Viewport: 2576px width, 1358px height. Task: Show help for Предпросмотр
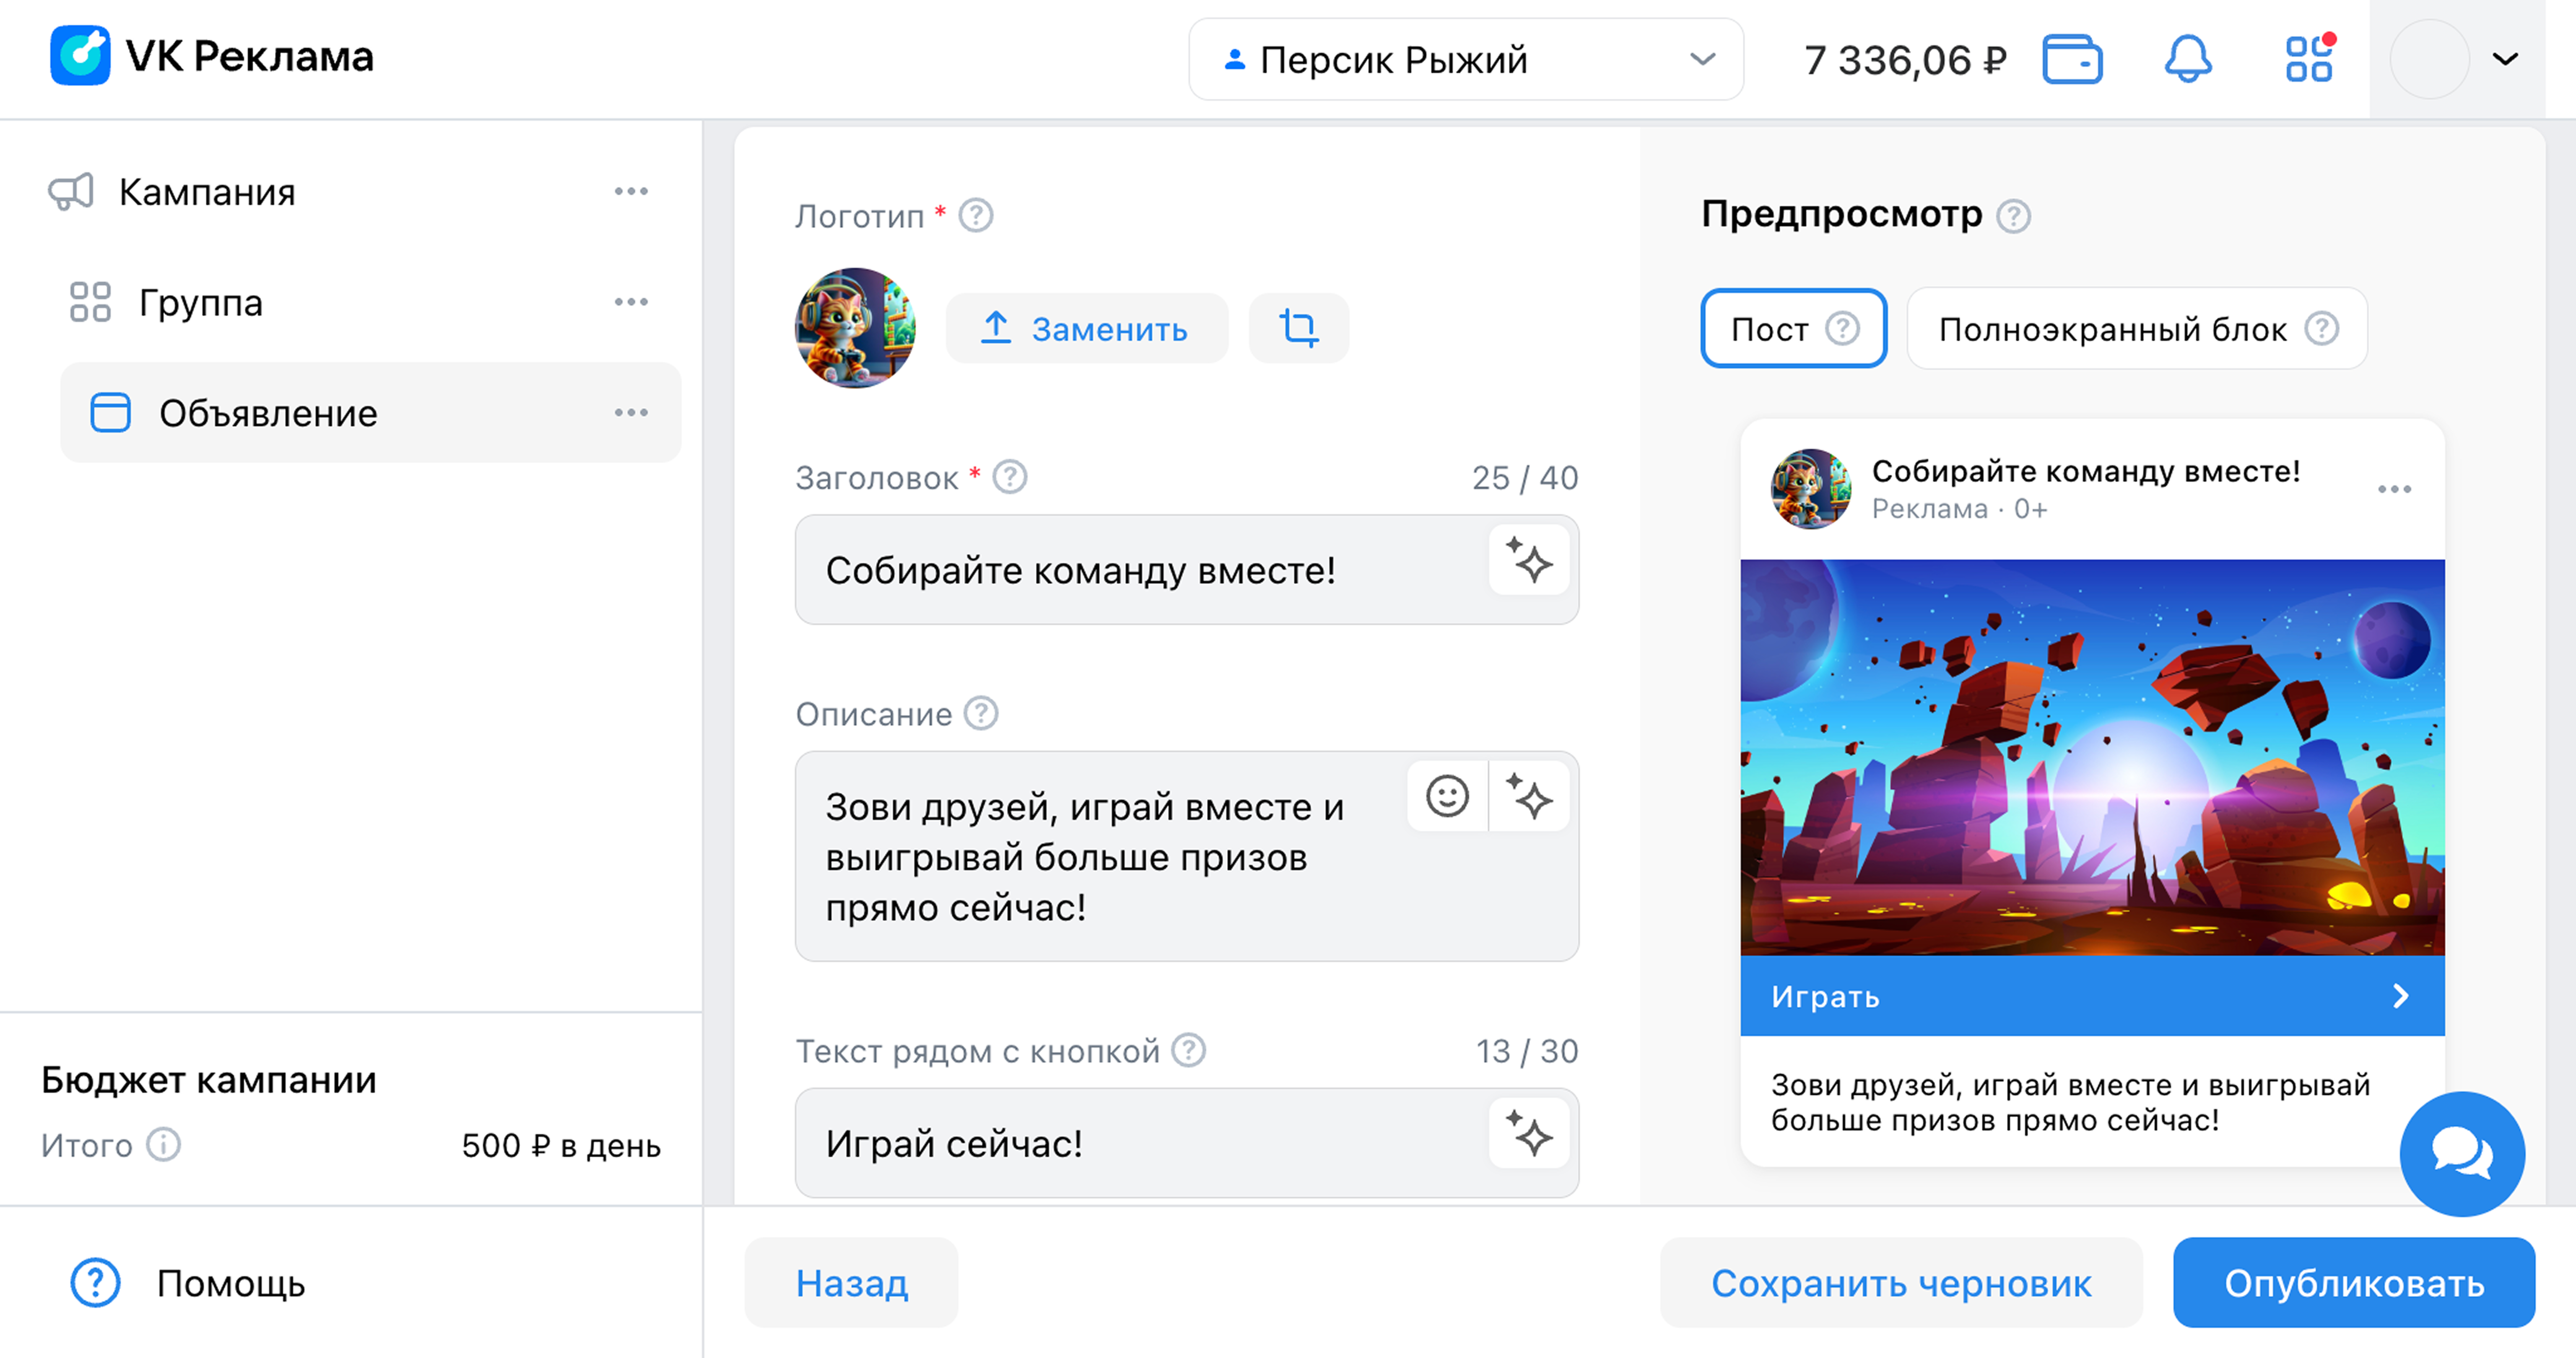tap(2014, 215)
